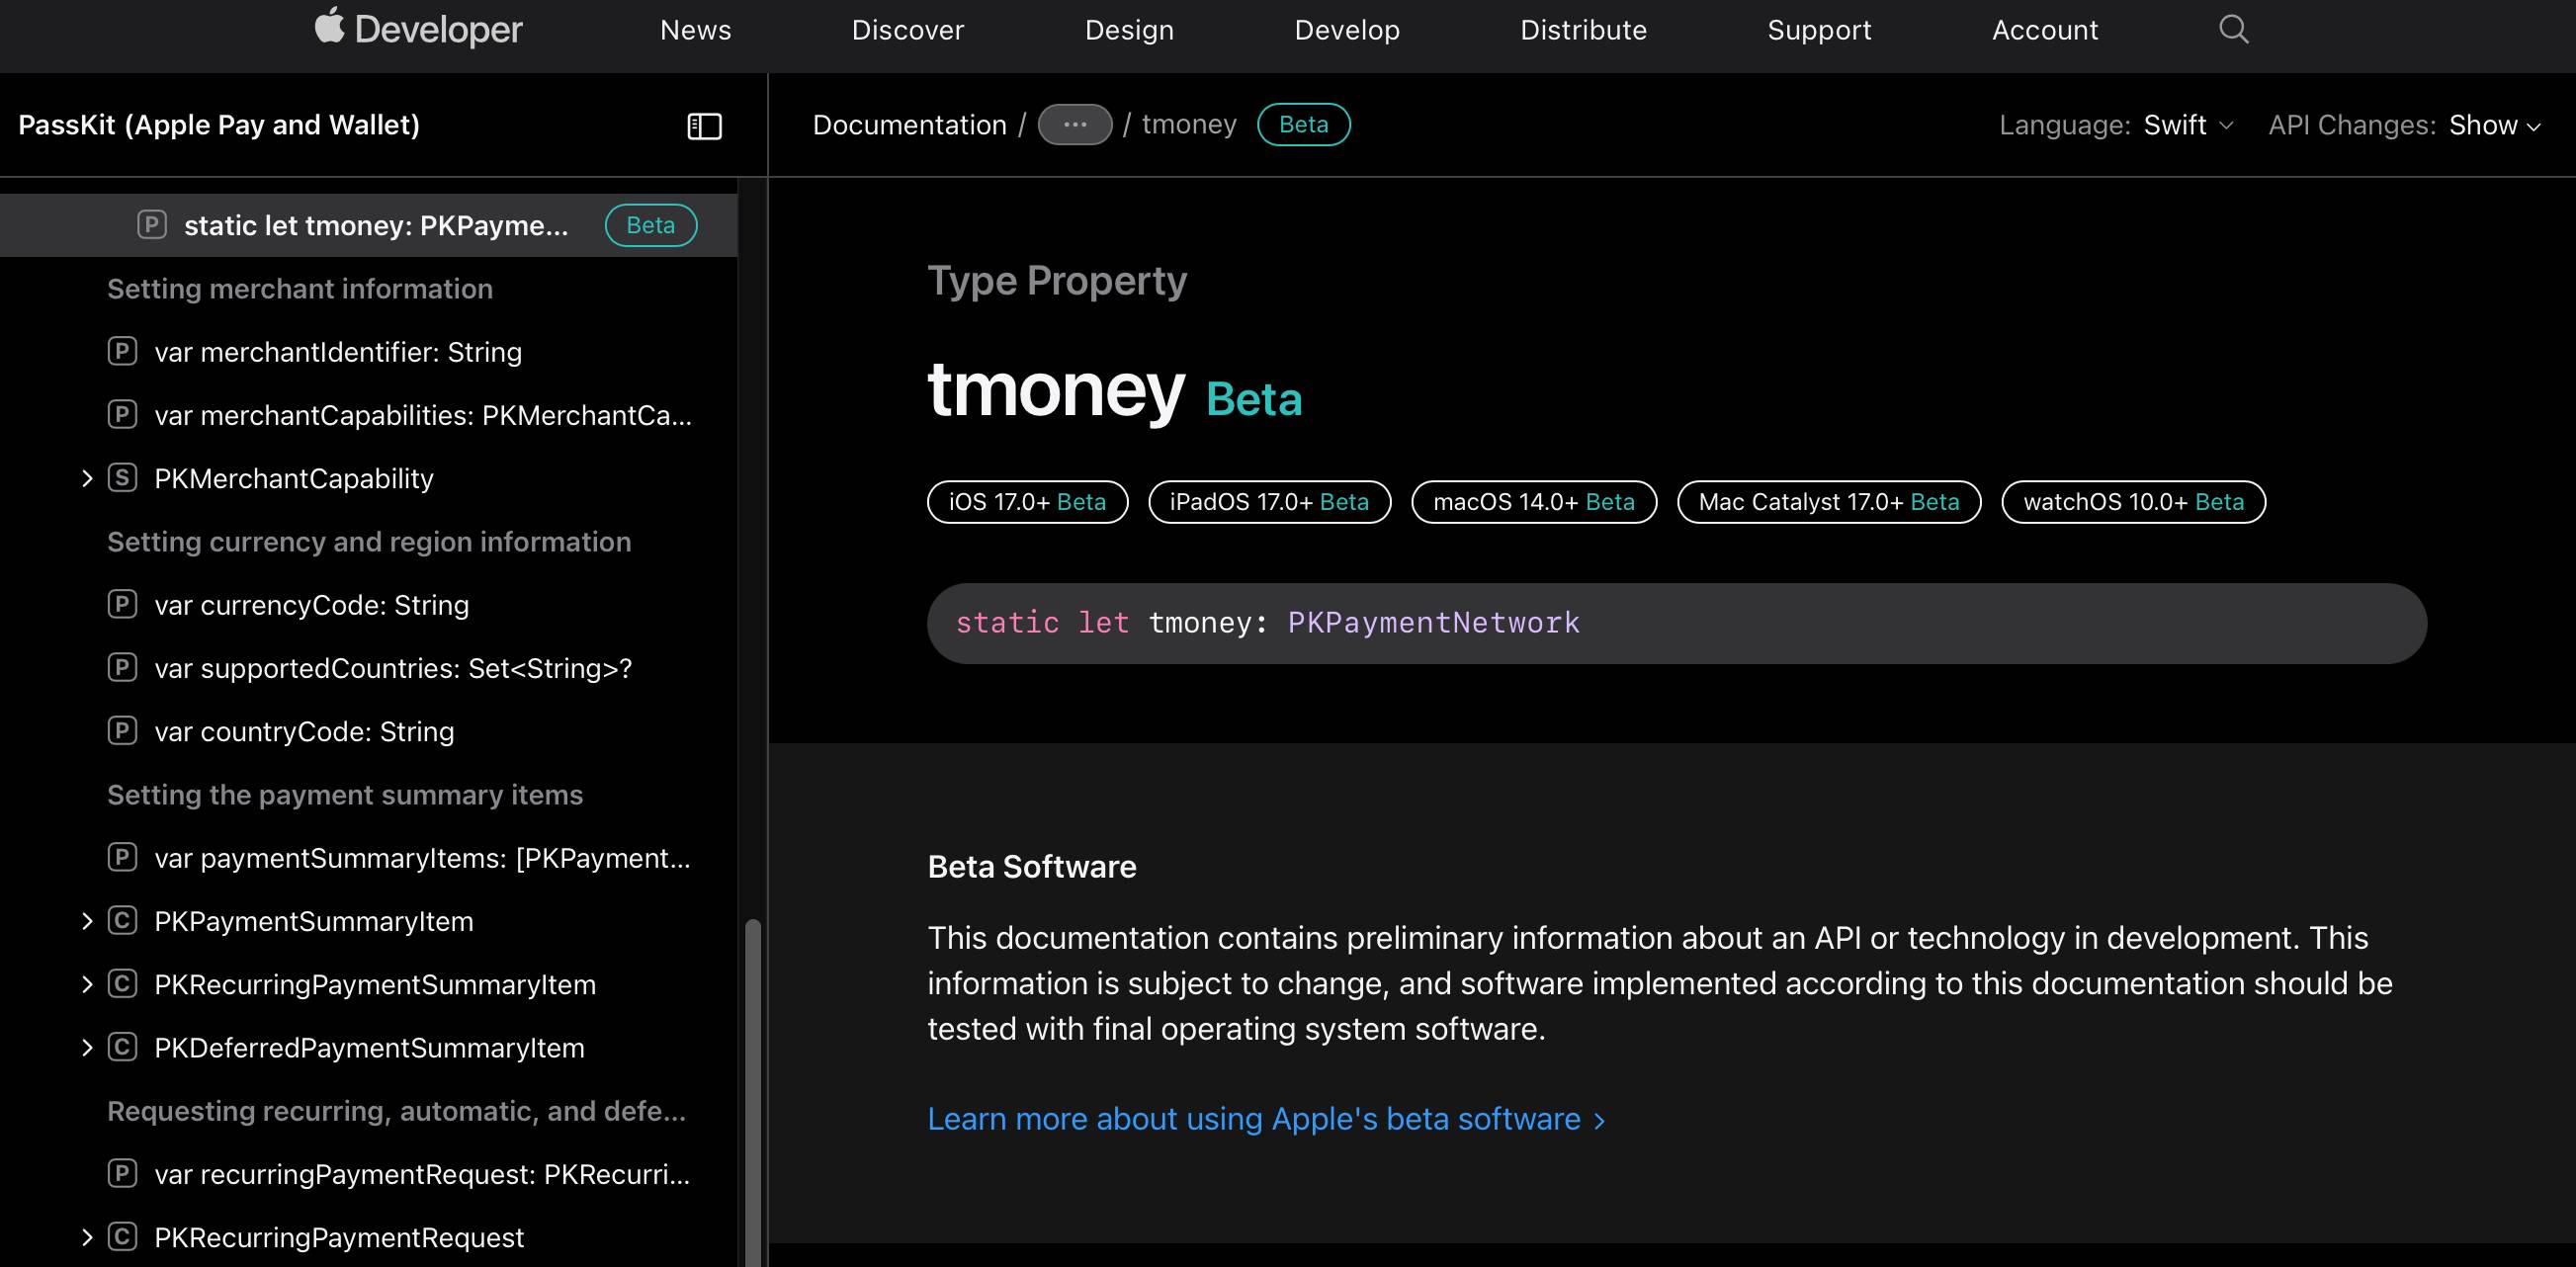This screenshot has height=1267, width=2576.
Task: Select var supportedCountries sidebar item
Action: [392, 668]
